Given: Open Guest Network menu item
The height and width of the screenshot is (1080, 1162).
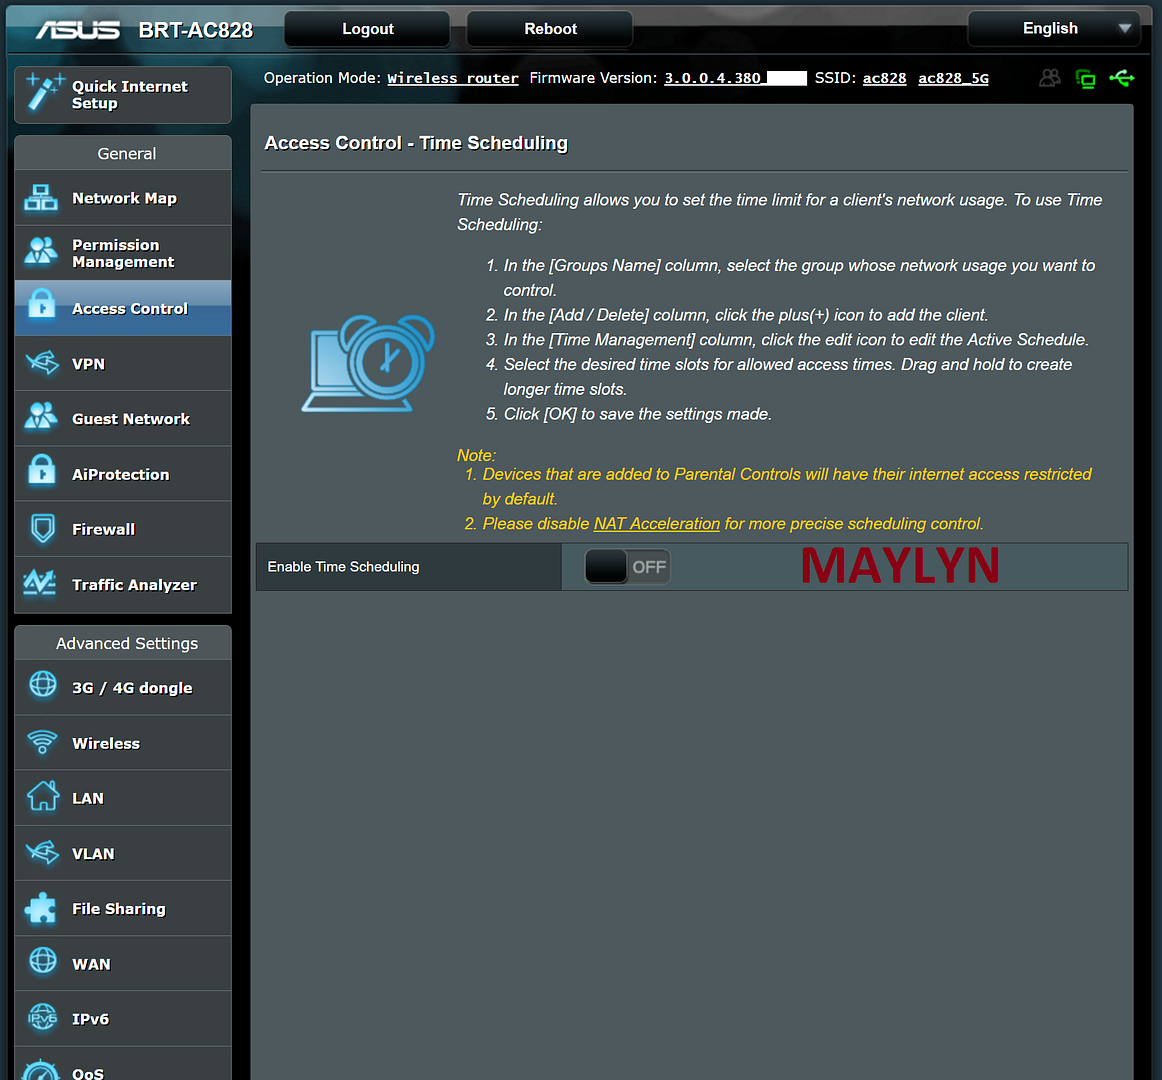Looking at the screenshot, I should pos(123,419).
